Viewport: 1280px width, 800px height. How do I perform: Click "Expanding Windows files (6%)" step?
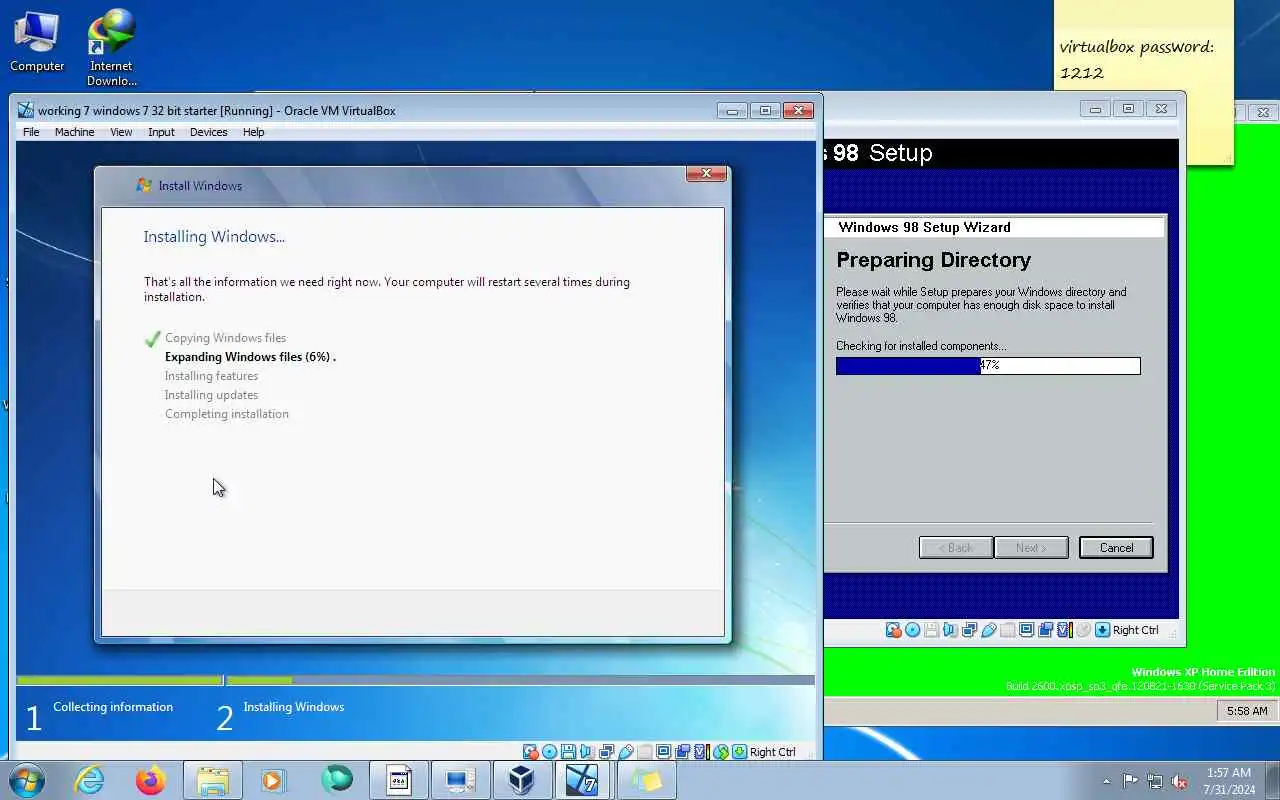tap(250, 357)
